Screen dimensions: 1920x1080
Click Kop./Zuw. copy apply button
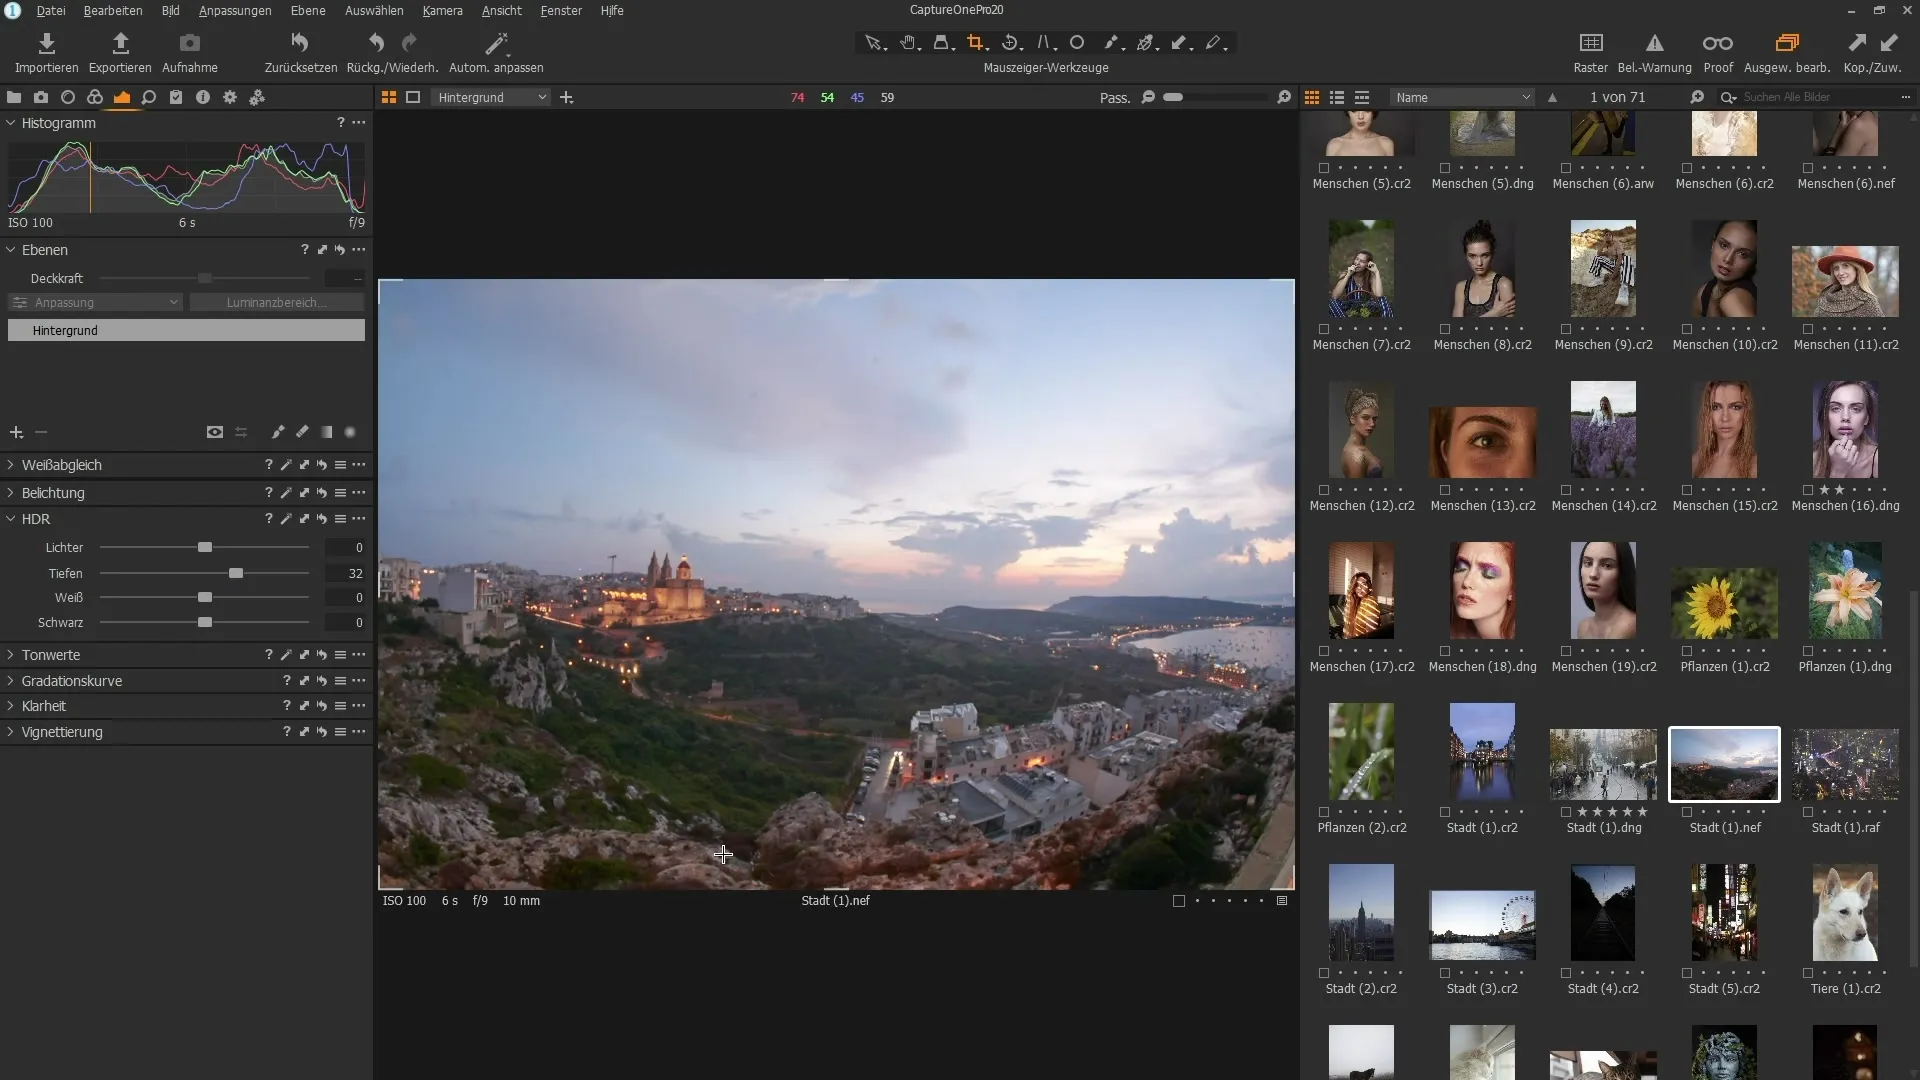[x=1872, y=43]
